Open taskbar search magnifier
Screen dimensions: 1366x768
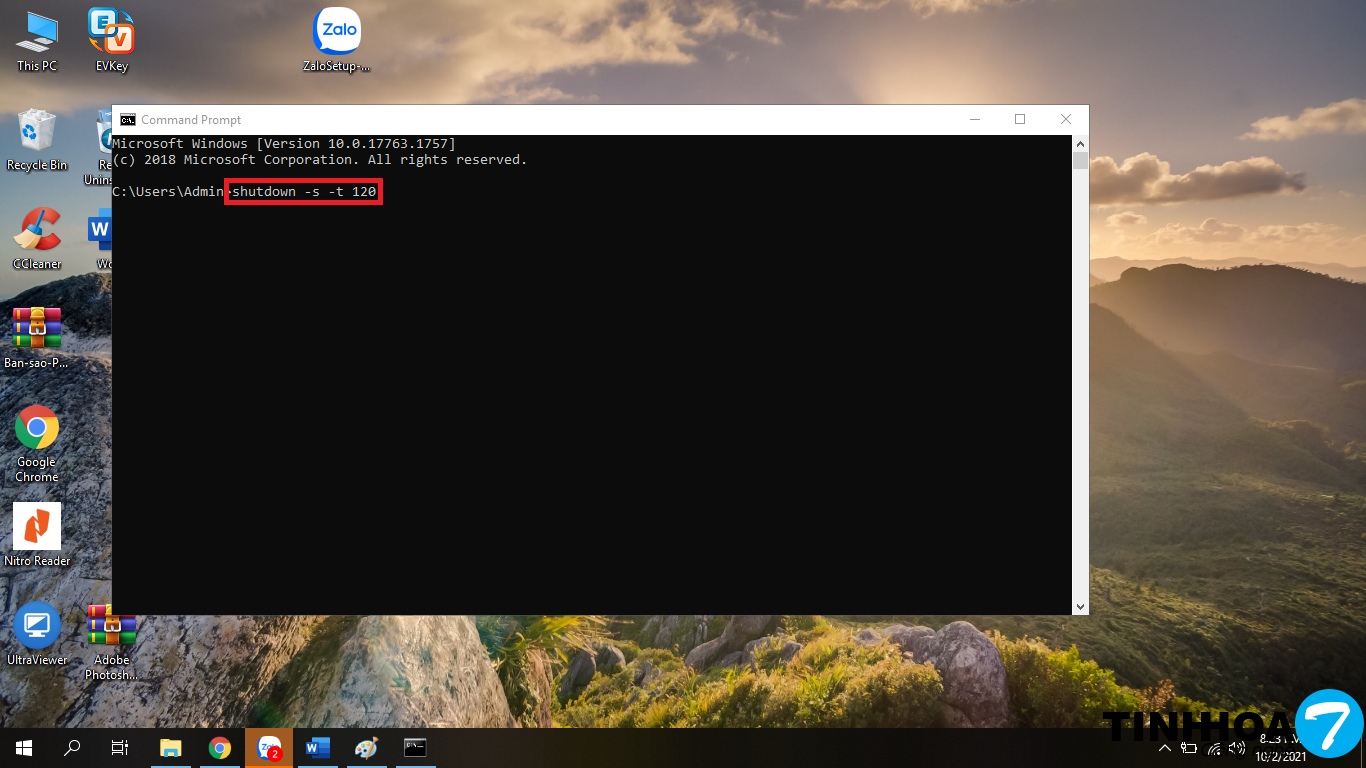pyautogui.click(x=72, y=748)
